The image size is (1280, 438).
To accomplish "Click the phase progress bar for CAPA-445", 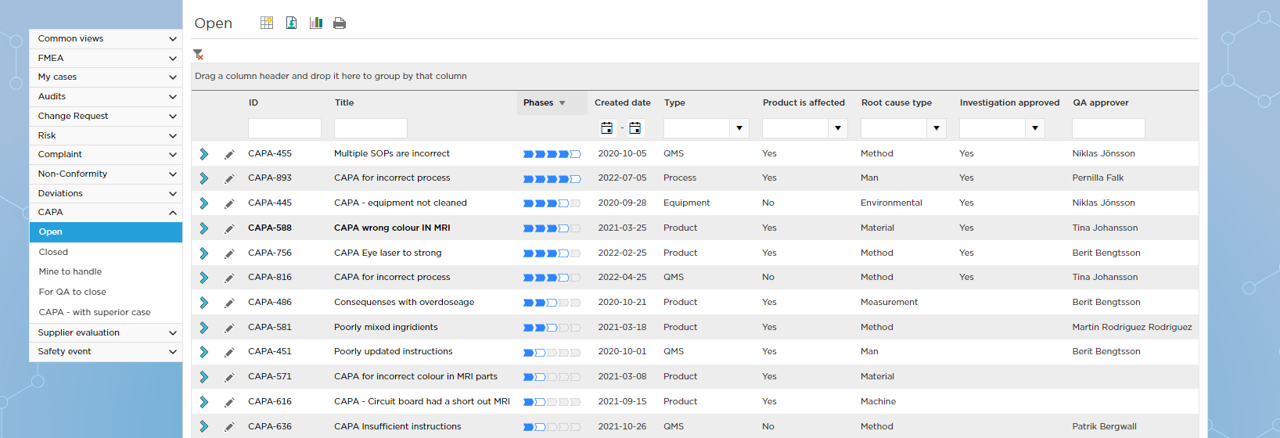I will coord(552,203).
